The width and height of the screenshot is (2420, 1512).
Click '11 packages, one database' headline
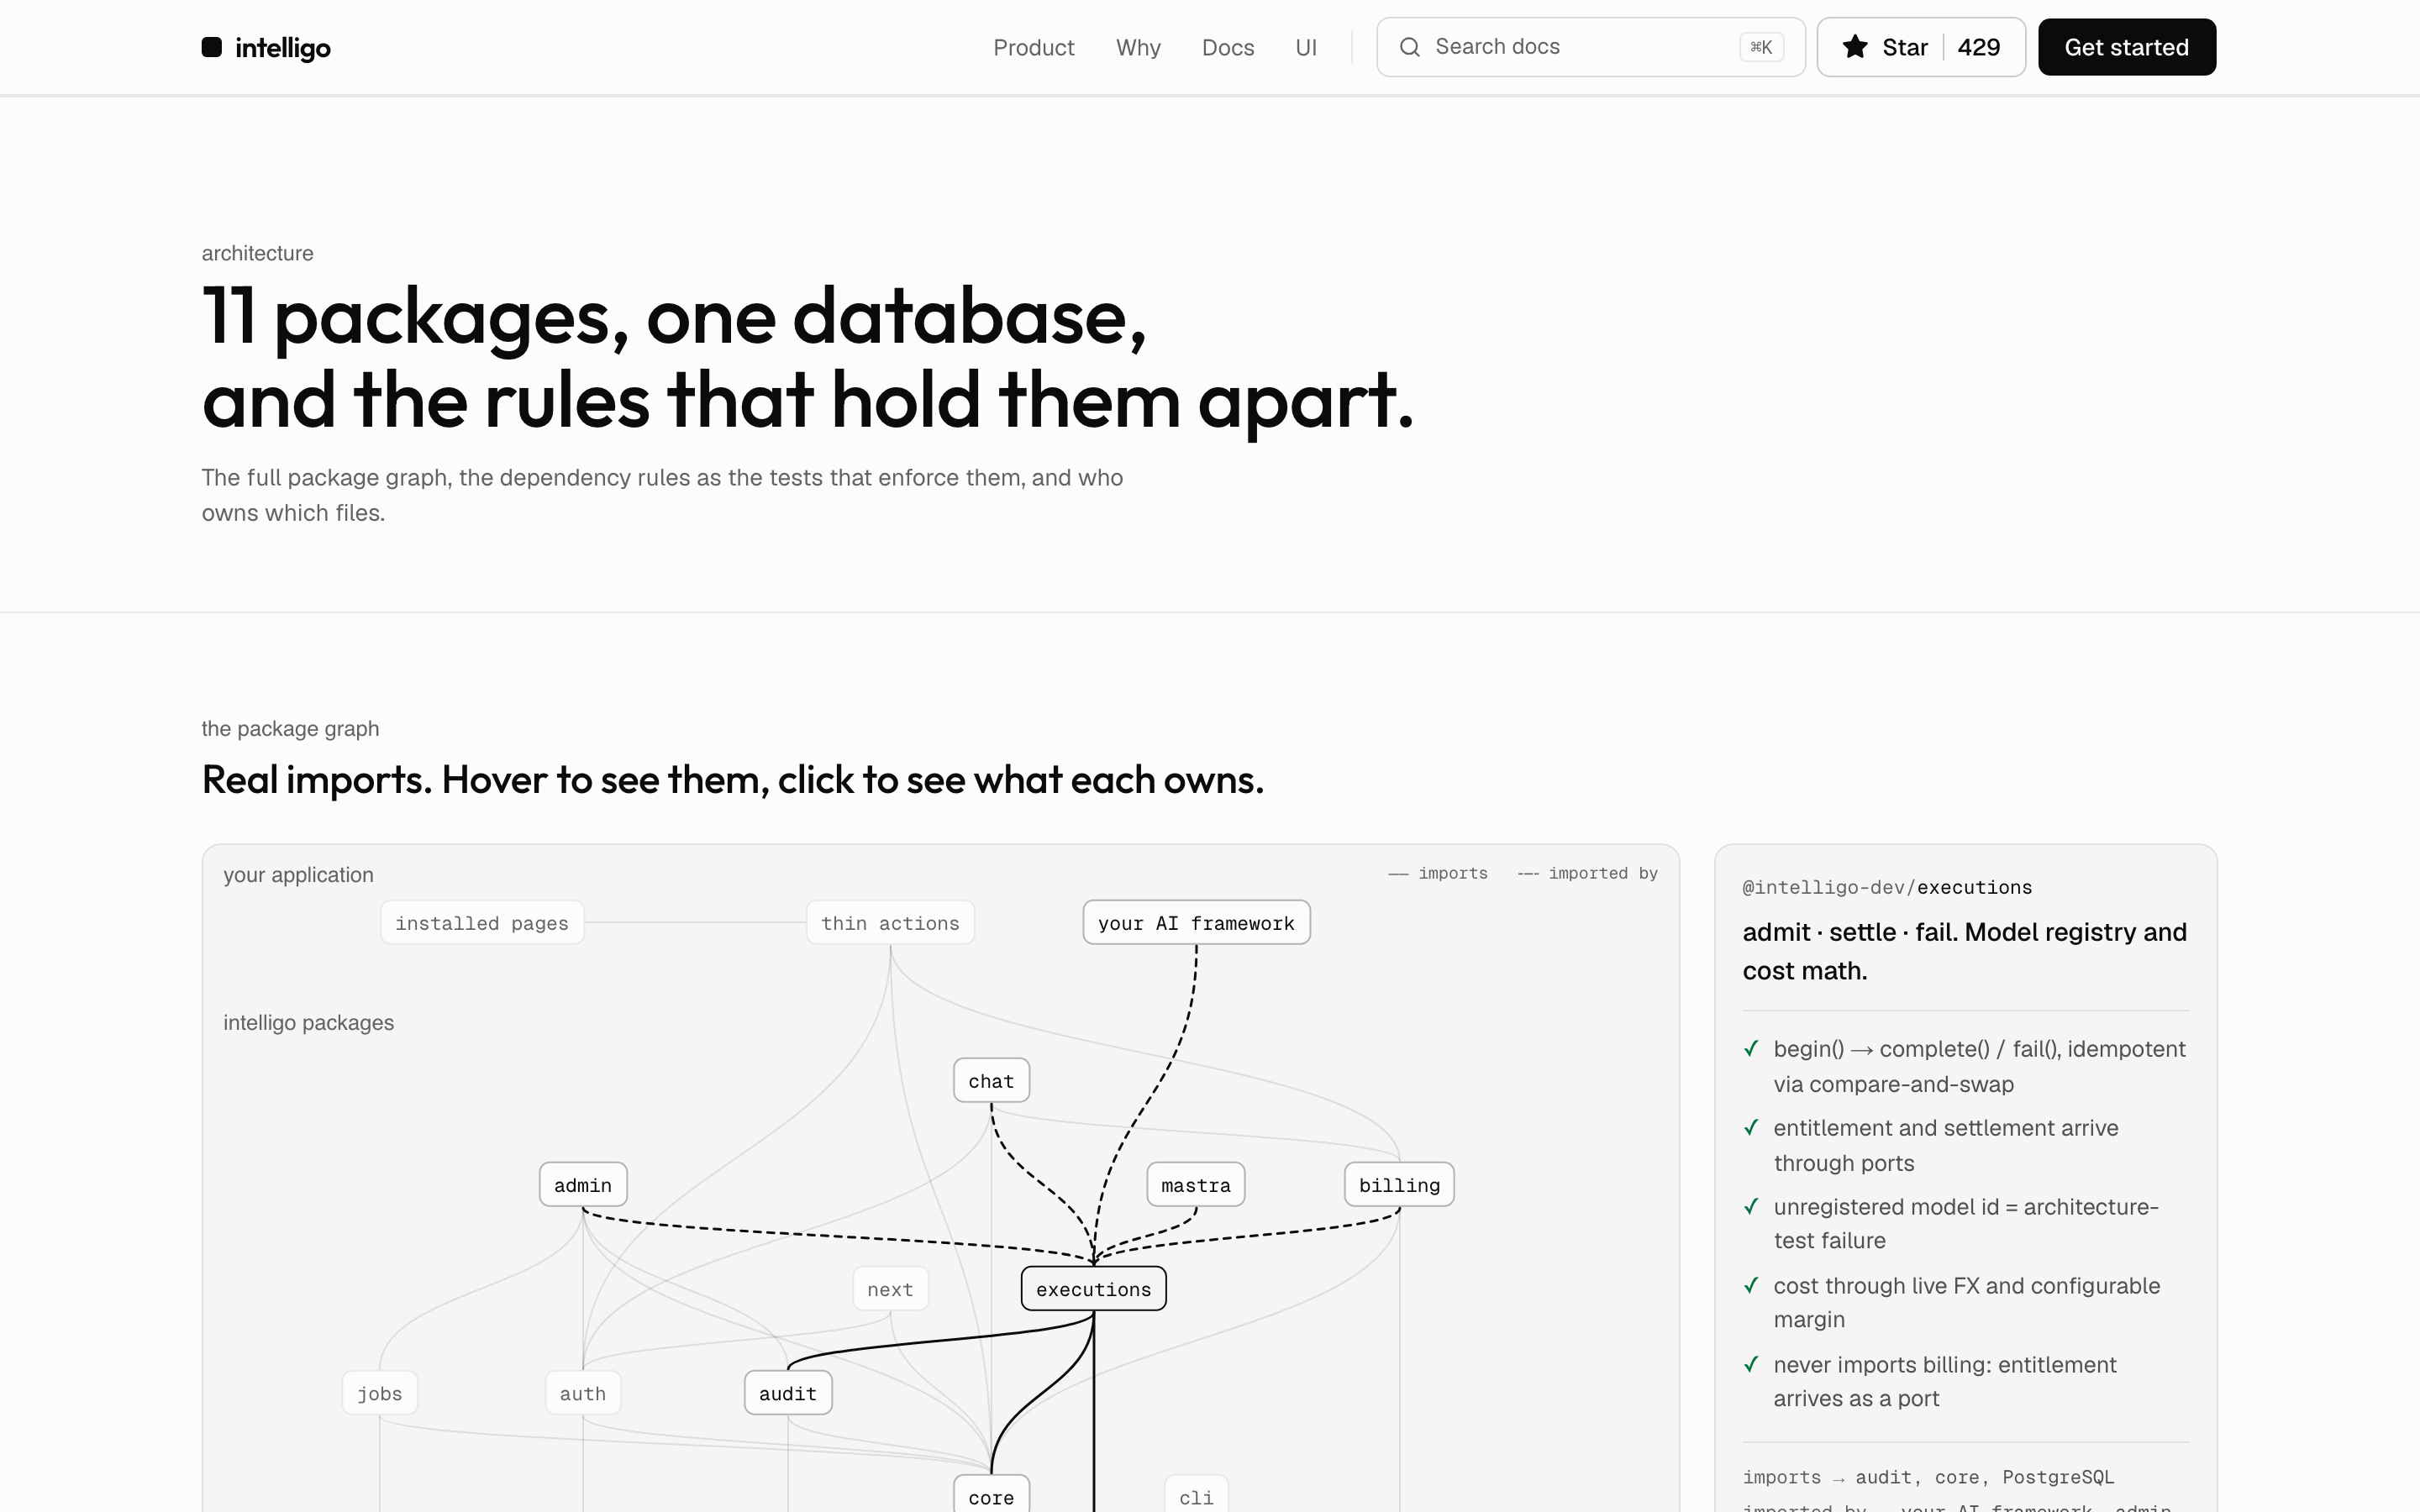tap(674, 317)
